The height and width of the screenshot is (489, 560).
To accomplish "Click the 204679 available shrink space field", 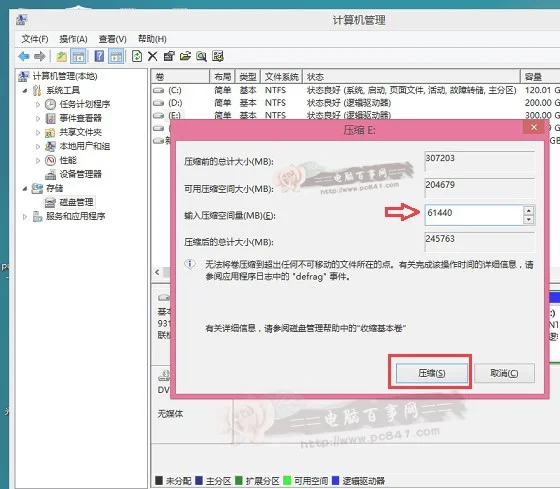I will pyautogui.click(x=480, y=188).
